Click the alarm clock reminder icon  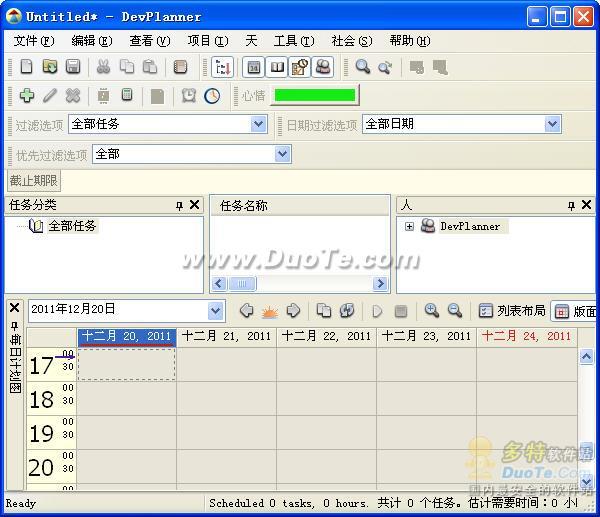coord(189,95)
